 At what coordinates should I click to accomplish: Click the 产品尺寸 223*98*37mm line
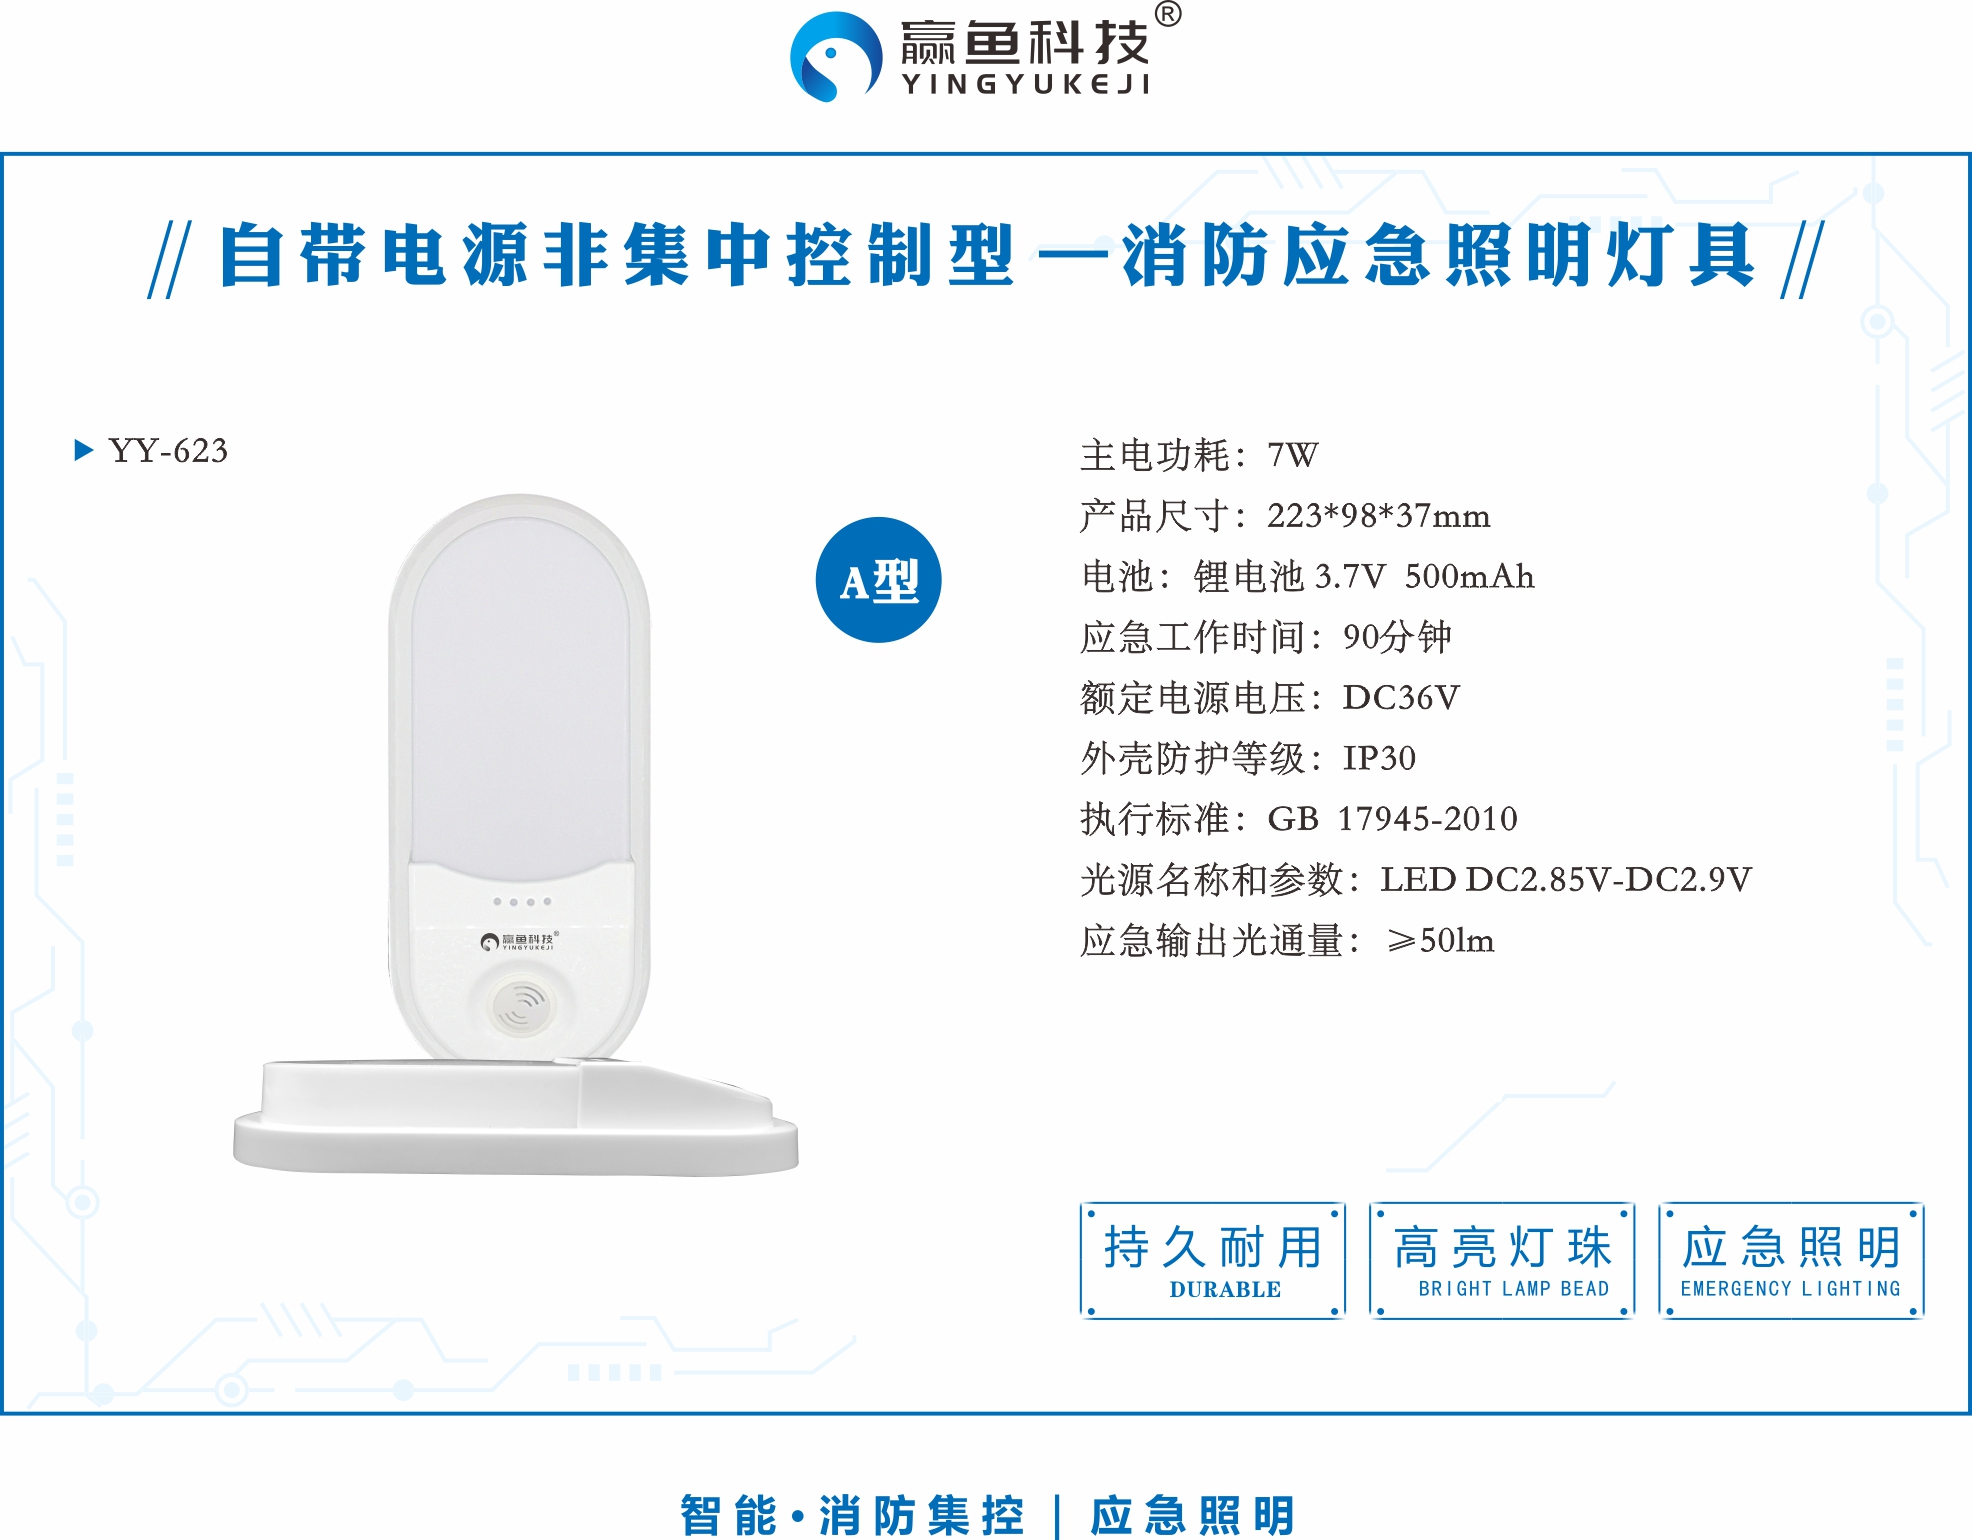(x=1285, y=516)
